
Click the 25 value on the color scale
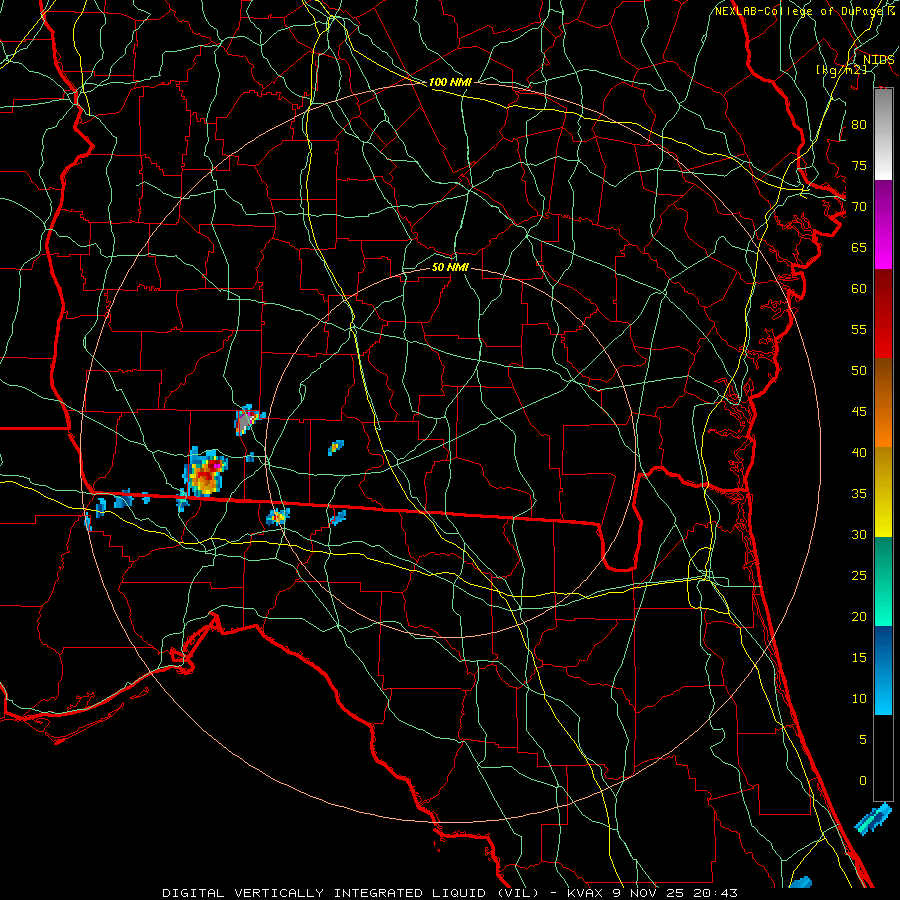[x=859, y=576]
